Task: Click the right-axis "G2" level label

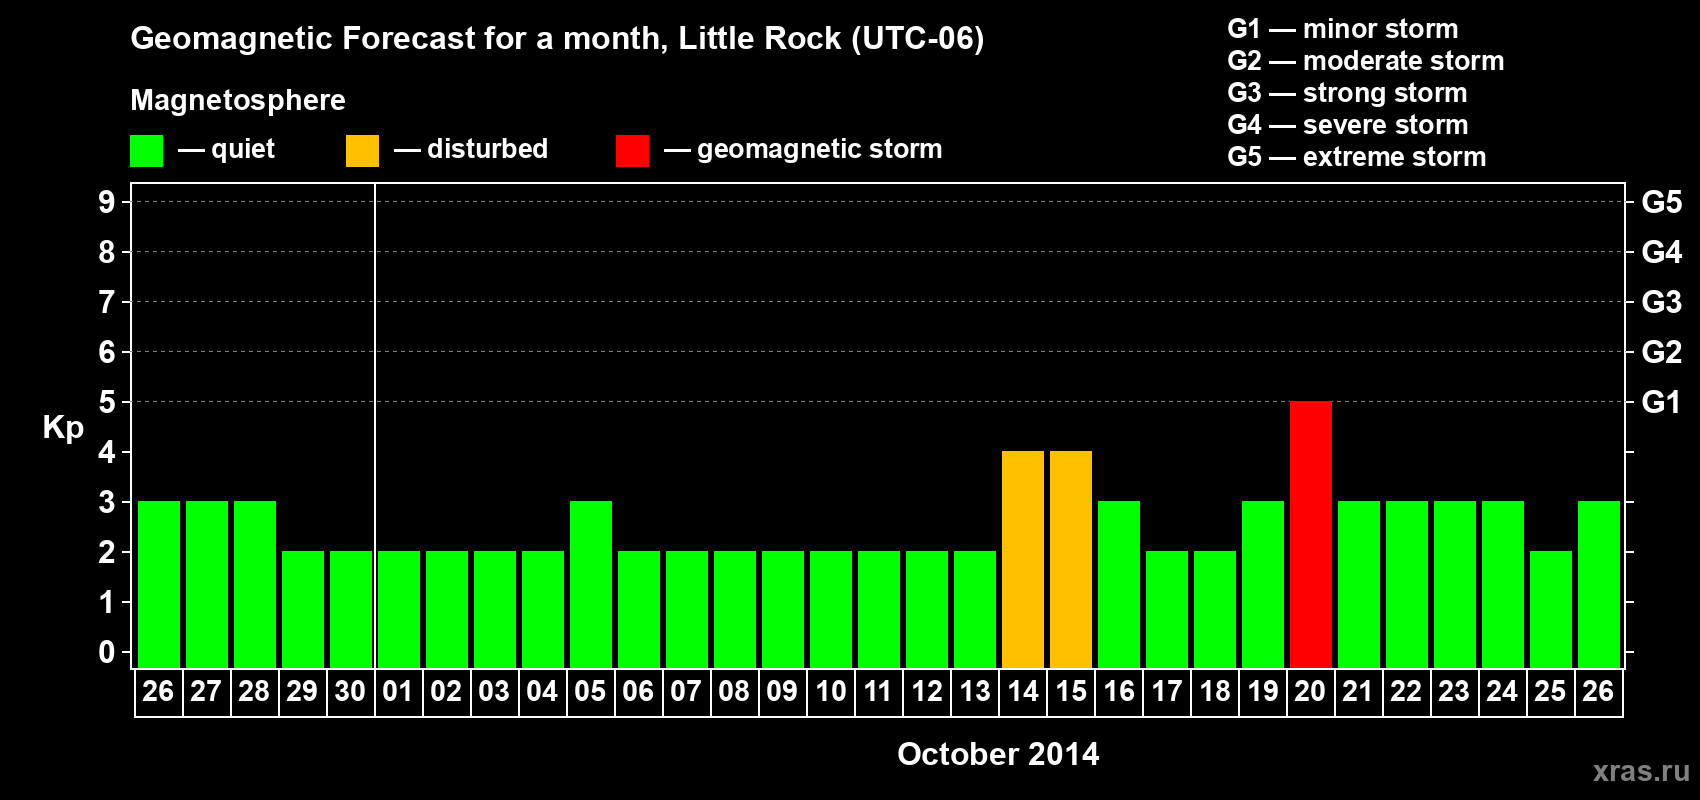Action: point(1662,352)
